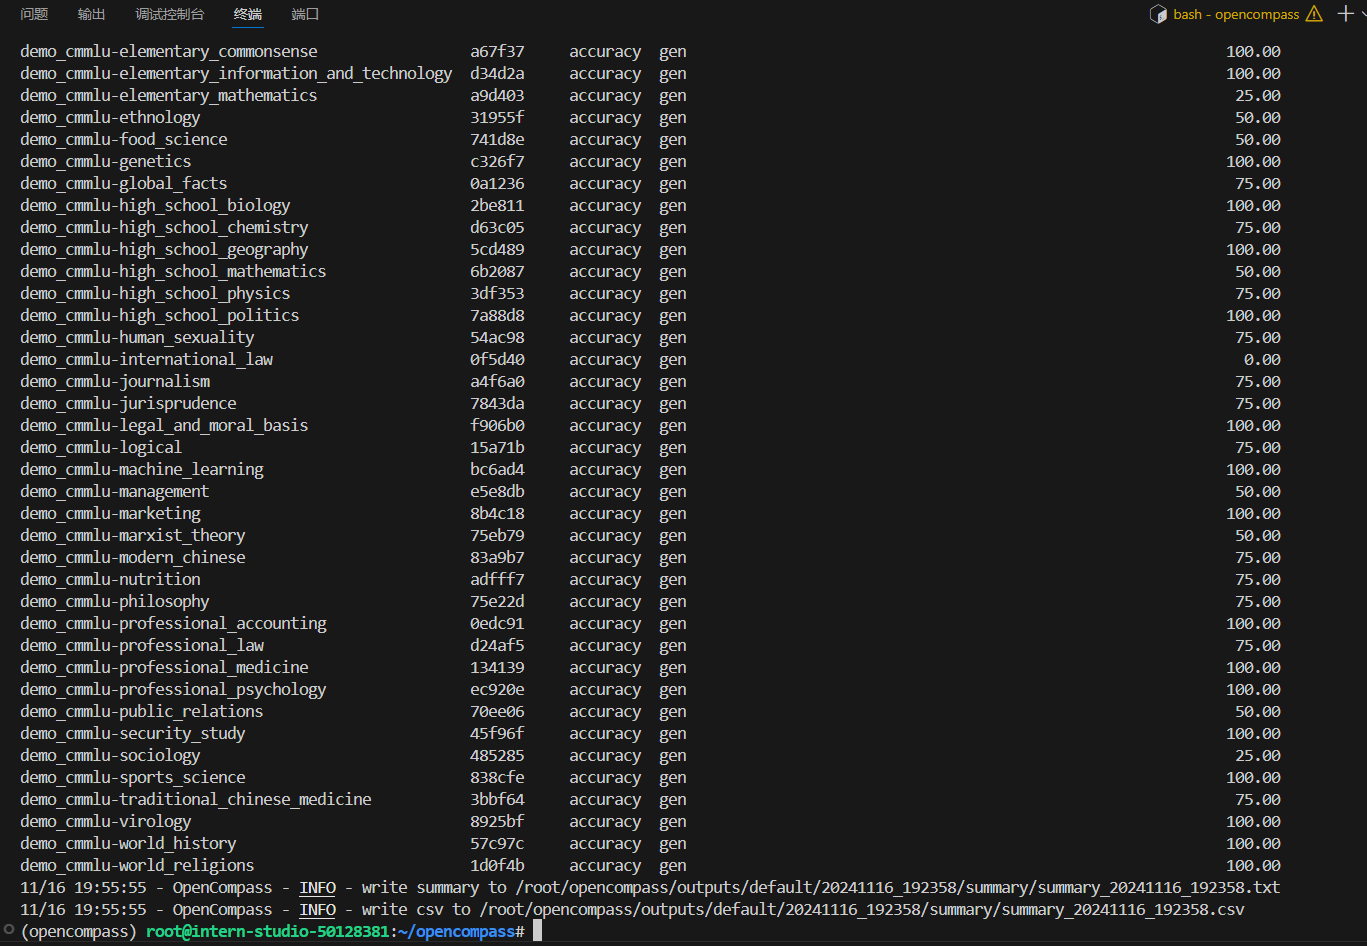Screen dimensions: 1367x946
Task: Click demo_cmmlu-nutrition entry
Action: pyautogui.click(x=110, y=579)
